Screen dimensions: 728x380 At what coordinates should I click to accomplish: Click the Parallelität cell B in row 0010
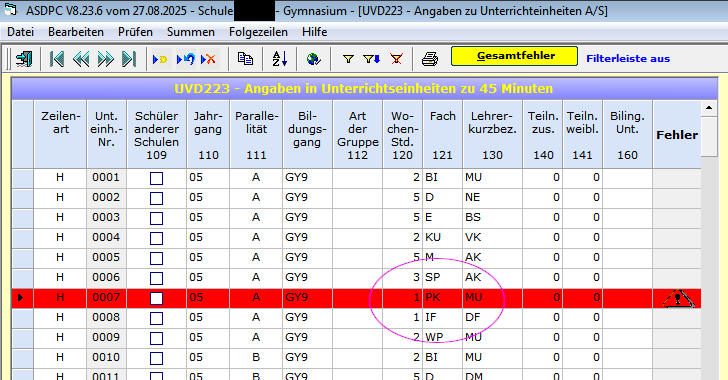(x=256, y=358)
